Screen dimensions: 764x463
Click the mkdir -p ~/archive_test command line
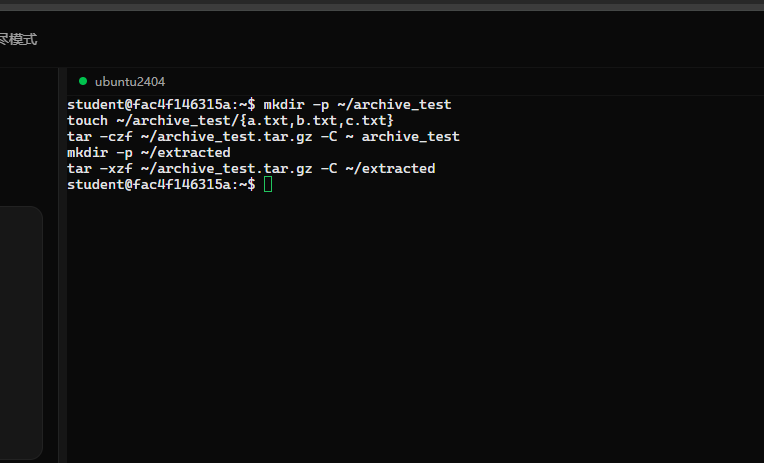357,104
